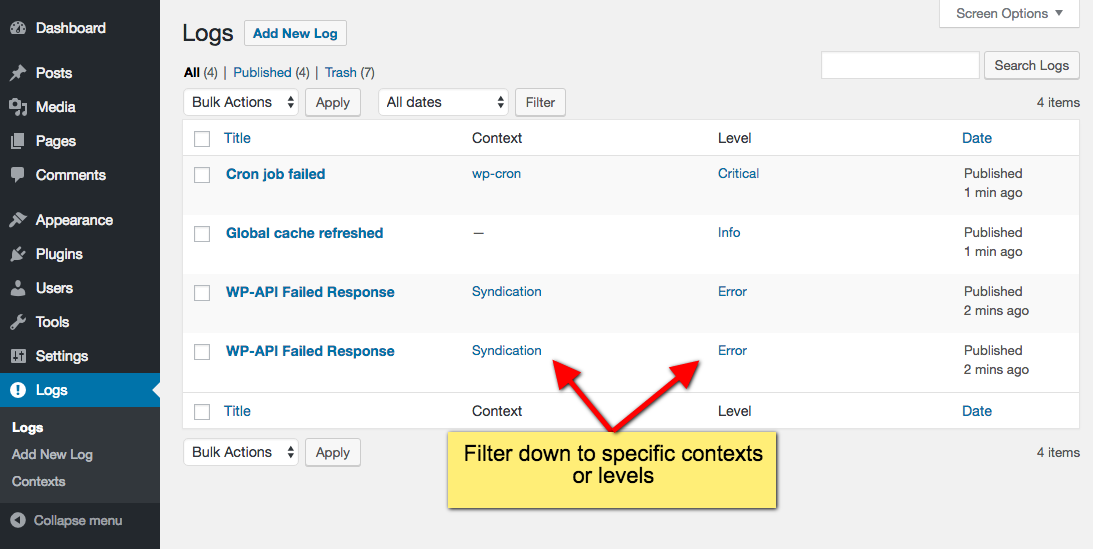Open the All dates dropdown
Screen dimensions: 1093x549
[x=443, y=102]
